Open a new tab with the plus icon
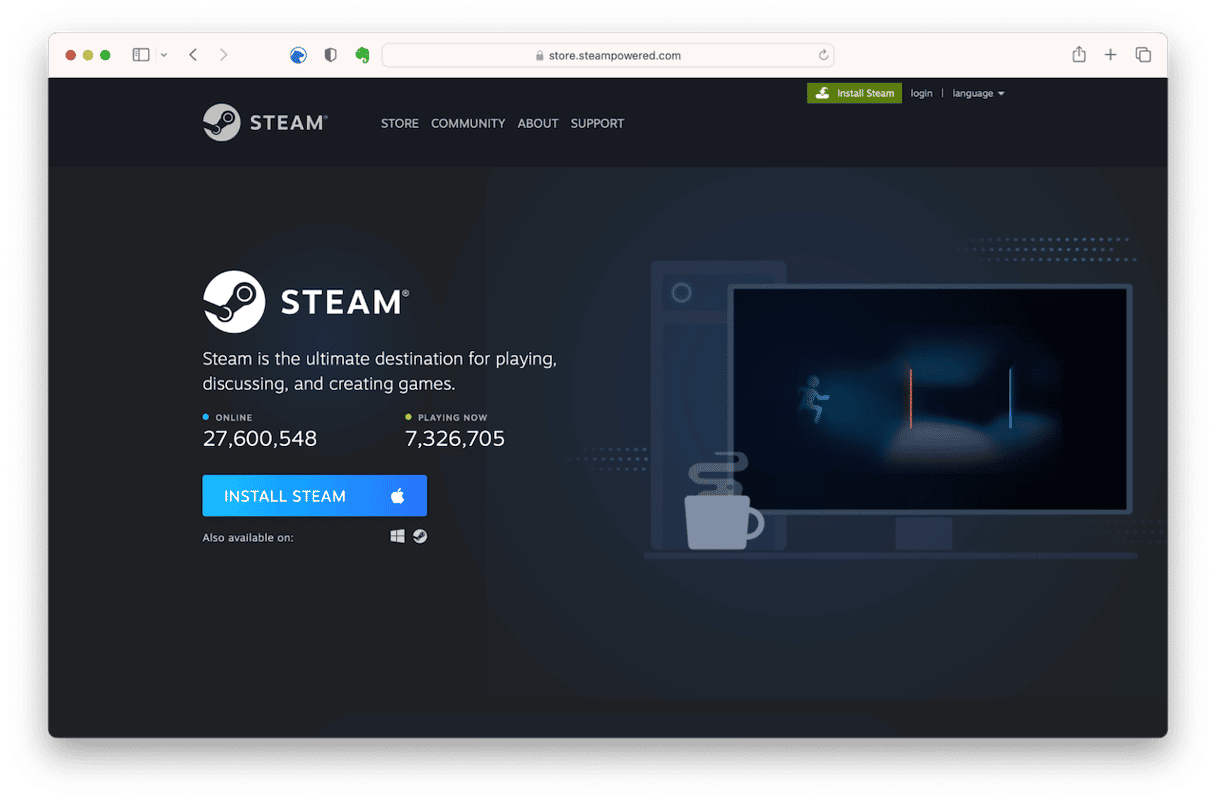 click(1110, 55)
